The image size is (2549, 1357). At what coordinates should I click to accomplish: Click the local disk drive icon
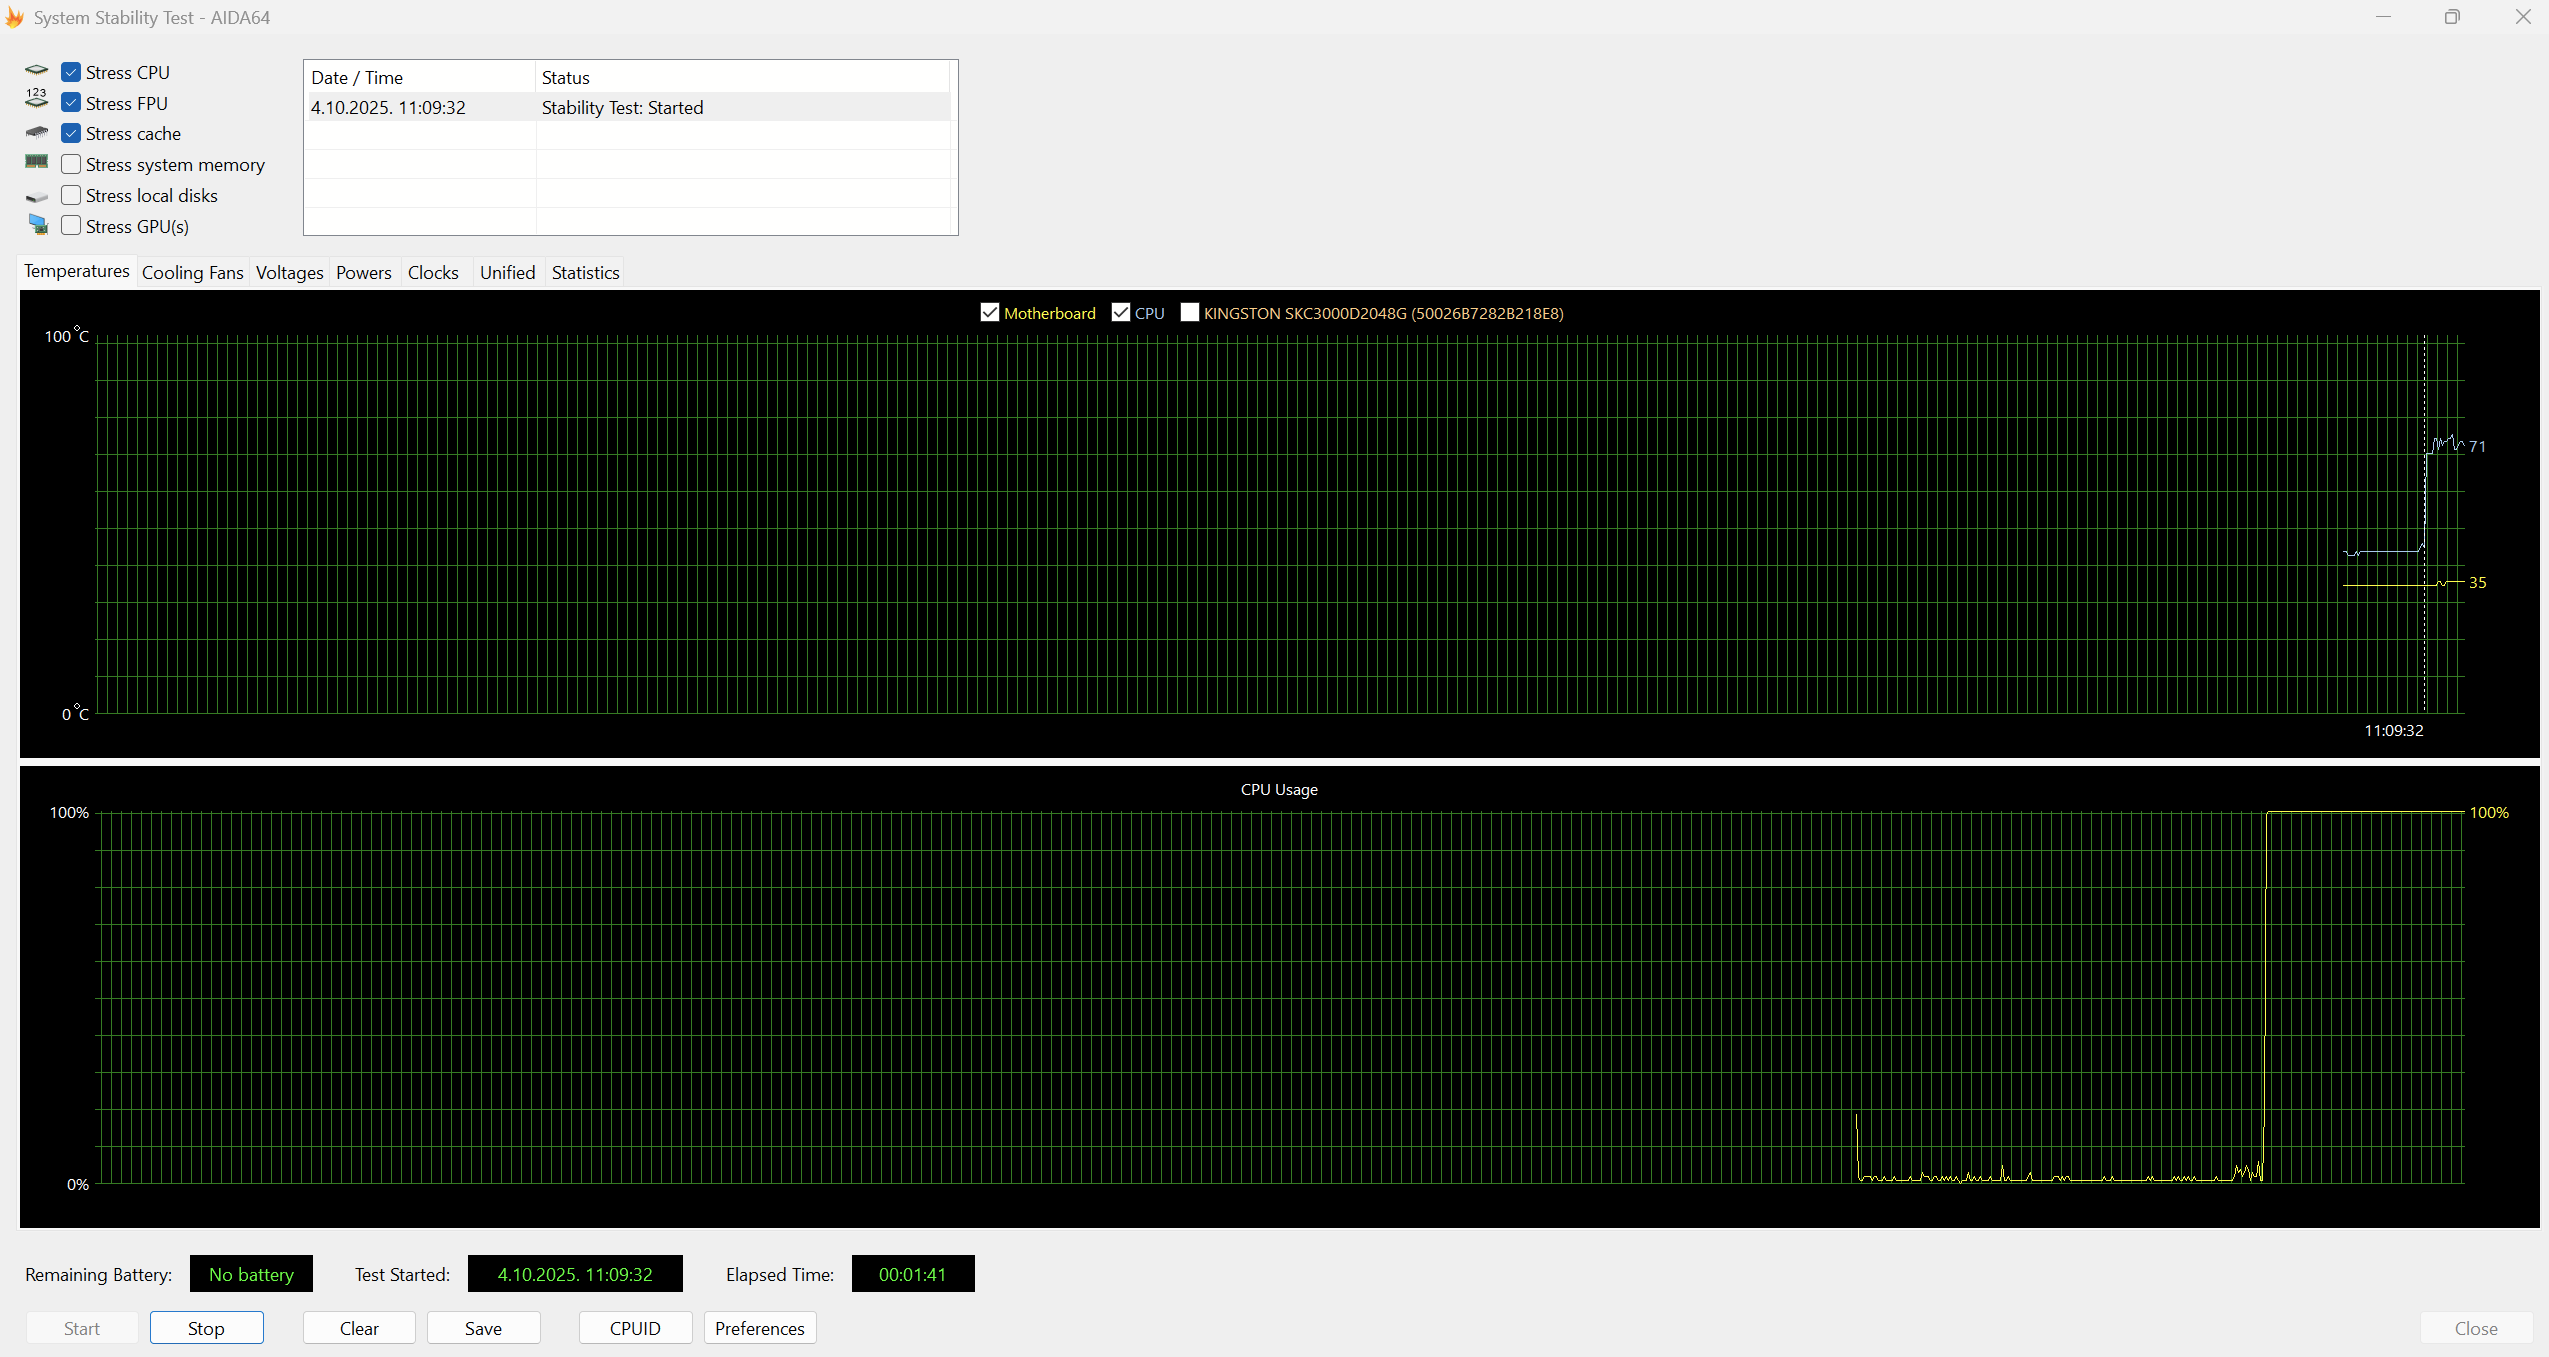(x=37, y=197)
